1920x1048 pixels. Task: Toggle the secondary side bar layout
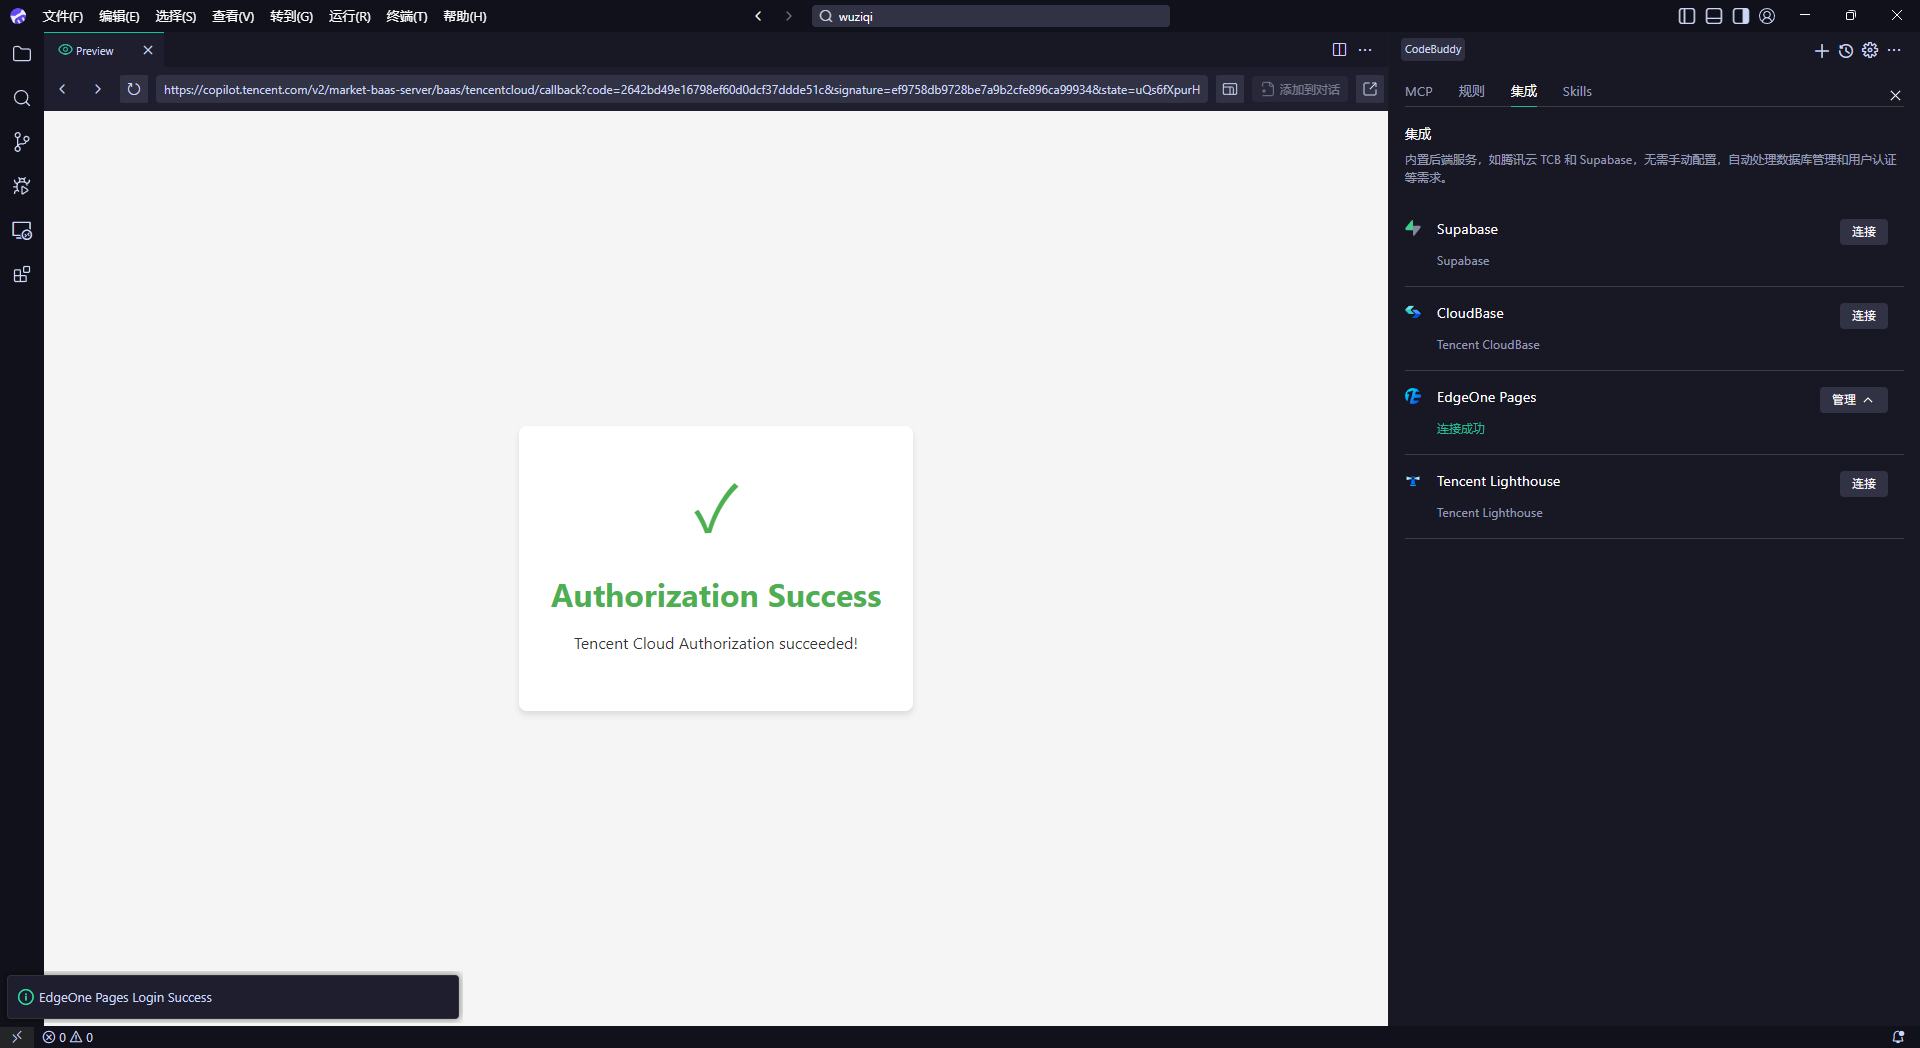(x=1741, y=16)
